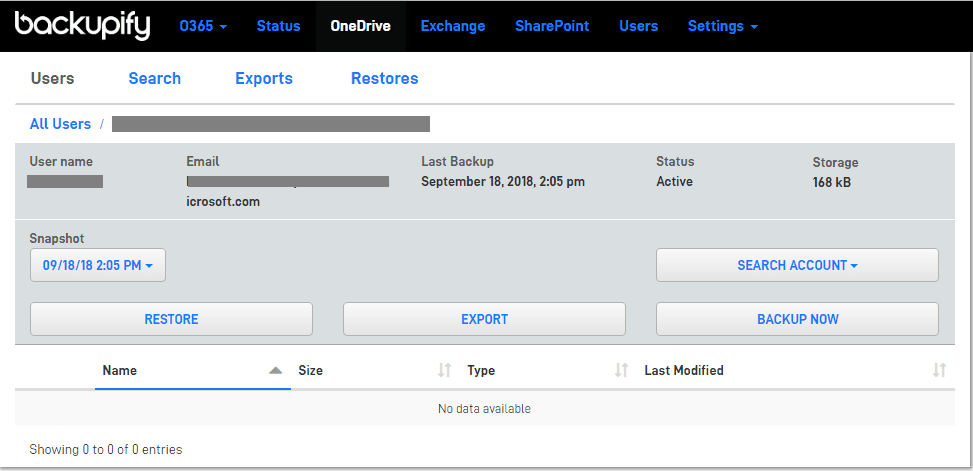
Task: Select the 168 kB storage value
Action: point(832,183)
